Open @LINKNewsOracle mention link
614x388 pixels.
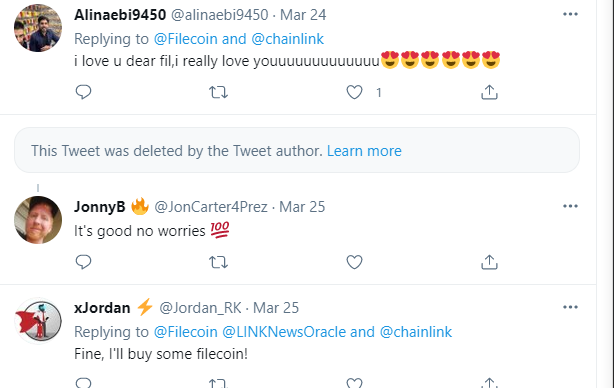click(284, 332)
